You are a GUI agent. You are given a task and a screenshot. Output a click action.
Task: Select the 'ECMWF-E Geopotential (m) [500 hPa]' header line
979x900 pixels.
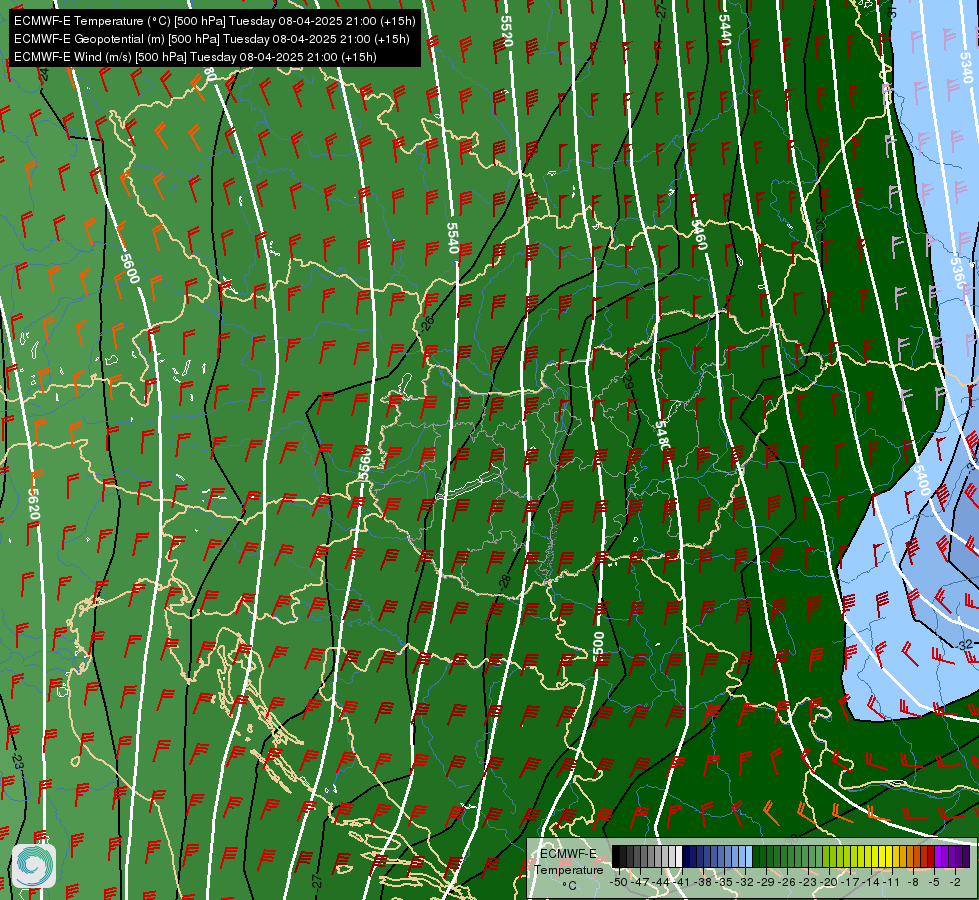212,39
